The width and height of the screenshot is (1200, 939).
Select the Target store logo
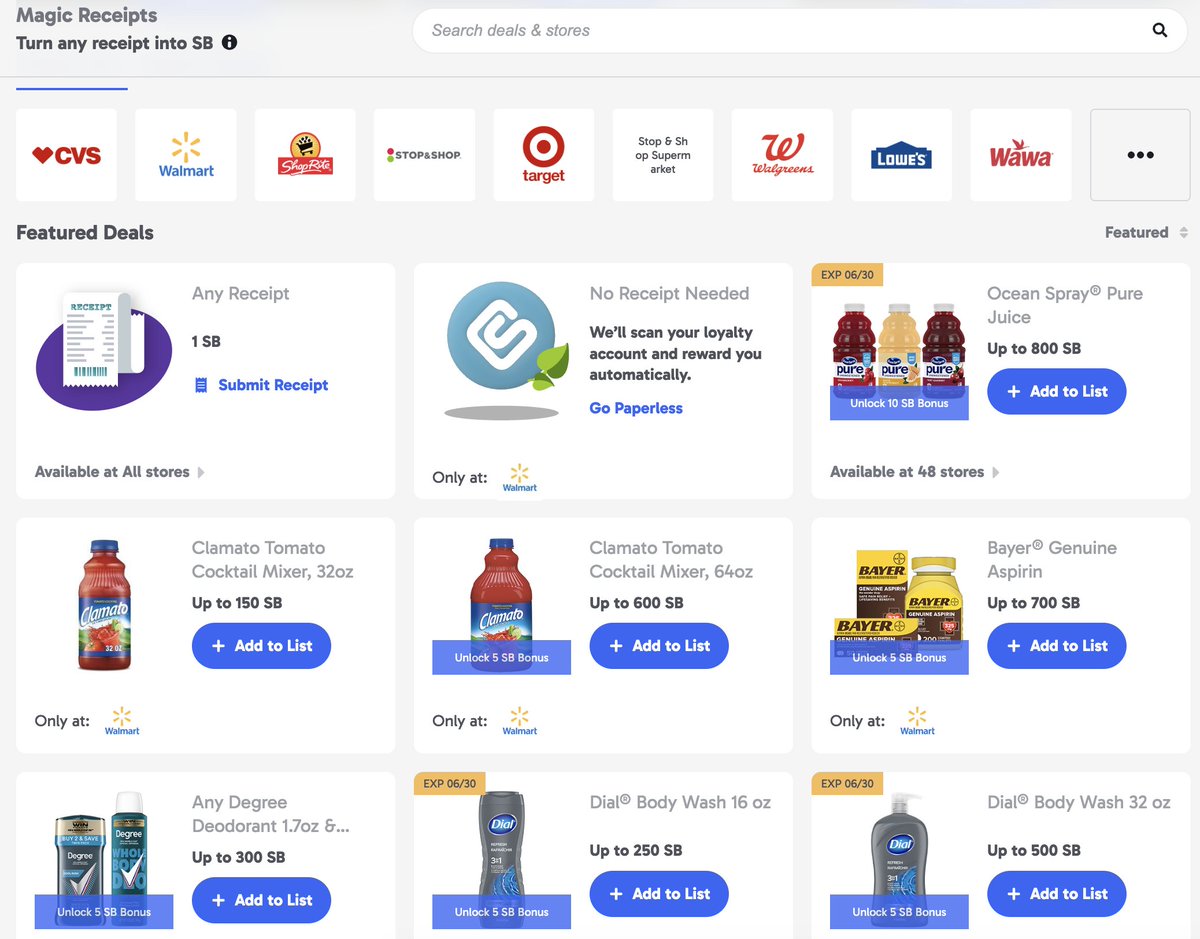click(544, 155)
